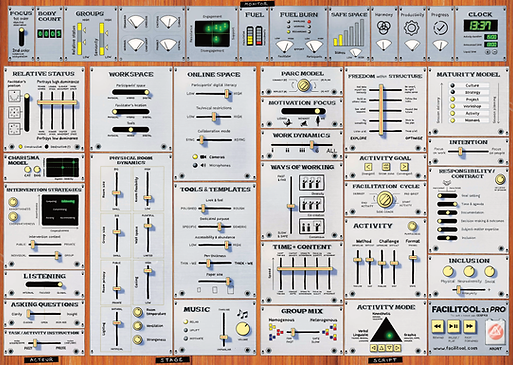Select the Divergent arrow in Activity Goal
Screen dimensions: 513x365
368,167
